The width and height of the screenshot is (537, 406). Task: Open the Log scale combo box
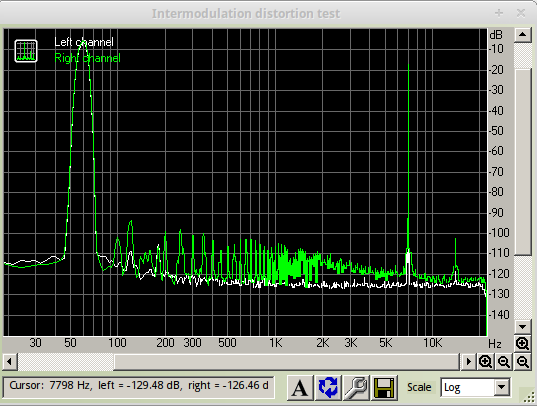(475, 387)
